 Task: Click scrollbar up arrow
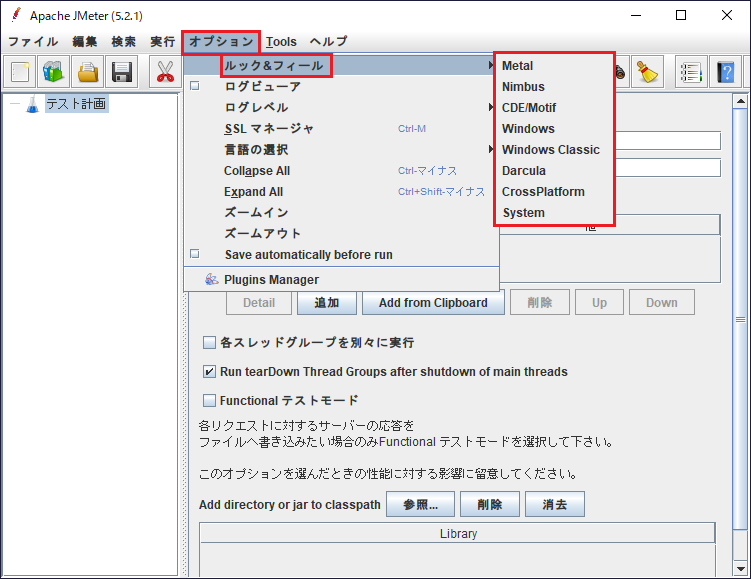click(740, 101)
